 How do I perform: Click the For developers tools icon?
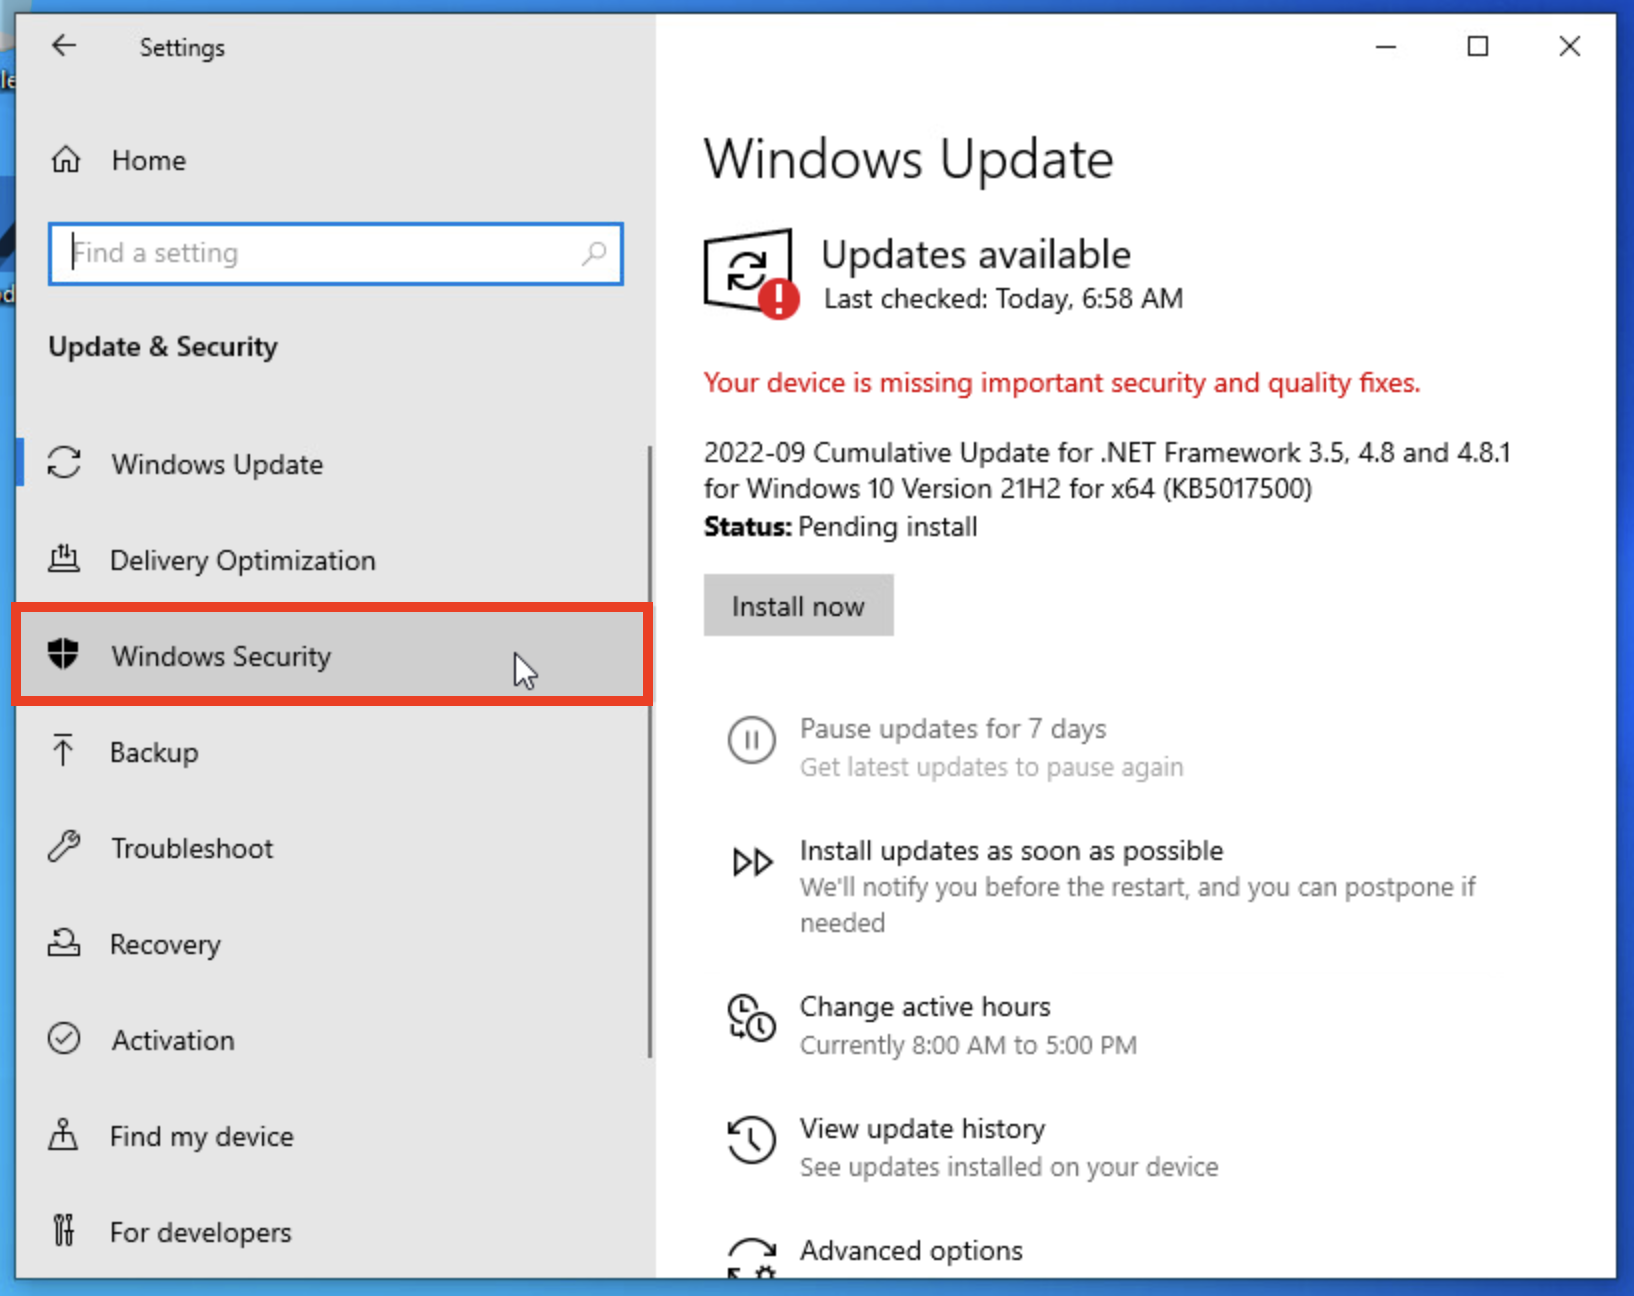63,1231
